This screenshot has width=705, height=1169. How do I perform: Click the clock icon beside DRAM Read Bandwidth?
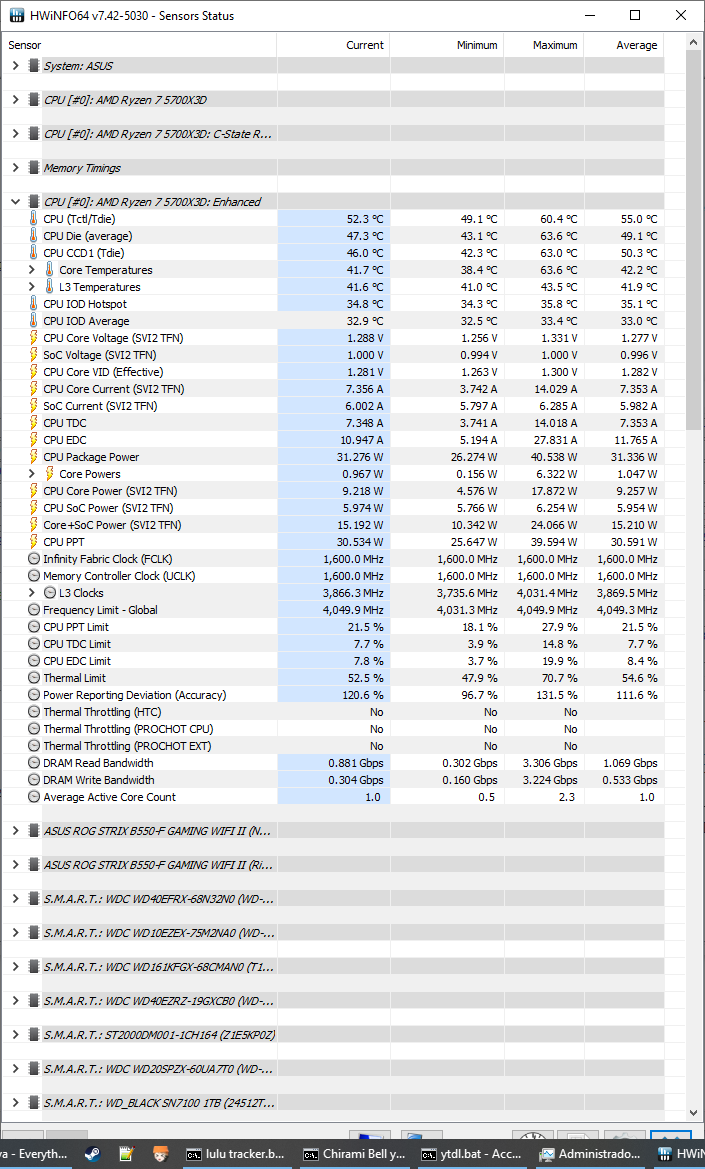(x=34, y=763)
